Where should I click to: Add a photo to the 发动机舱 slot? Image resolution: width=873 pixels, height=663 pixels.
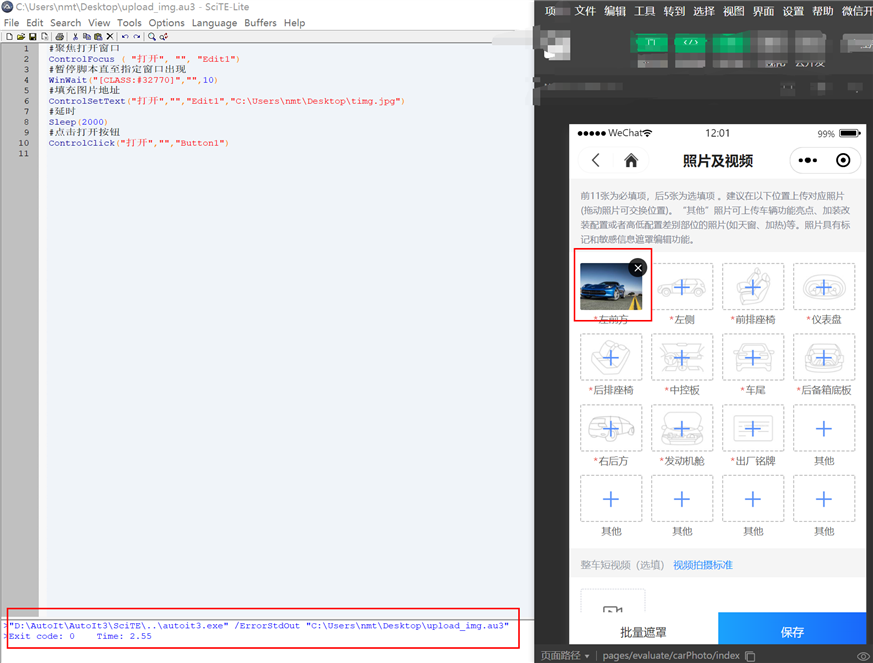pos(682,428)
